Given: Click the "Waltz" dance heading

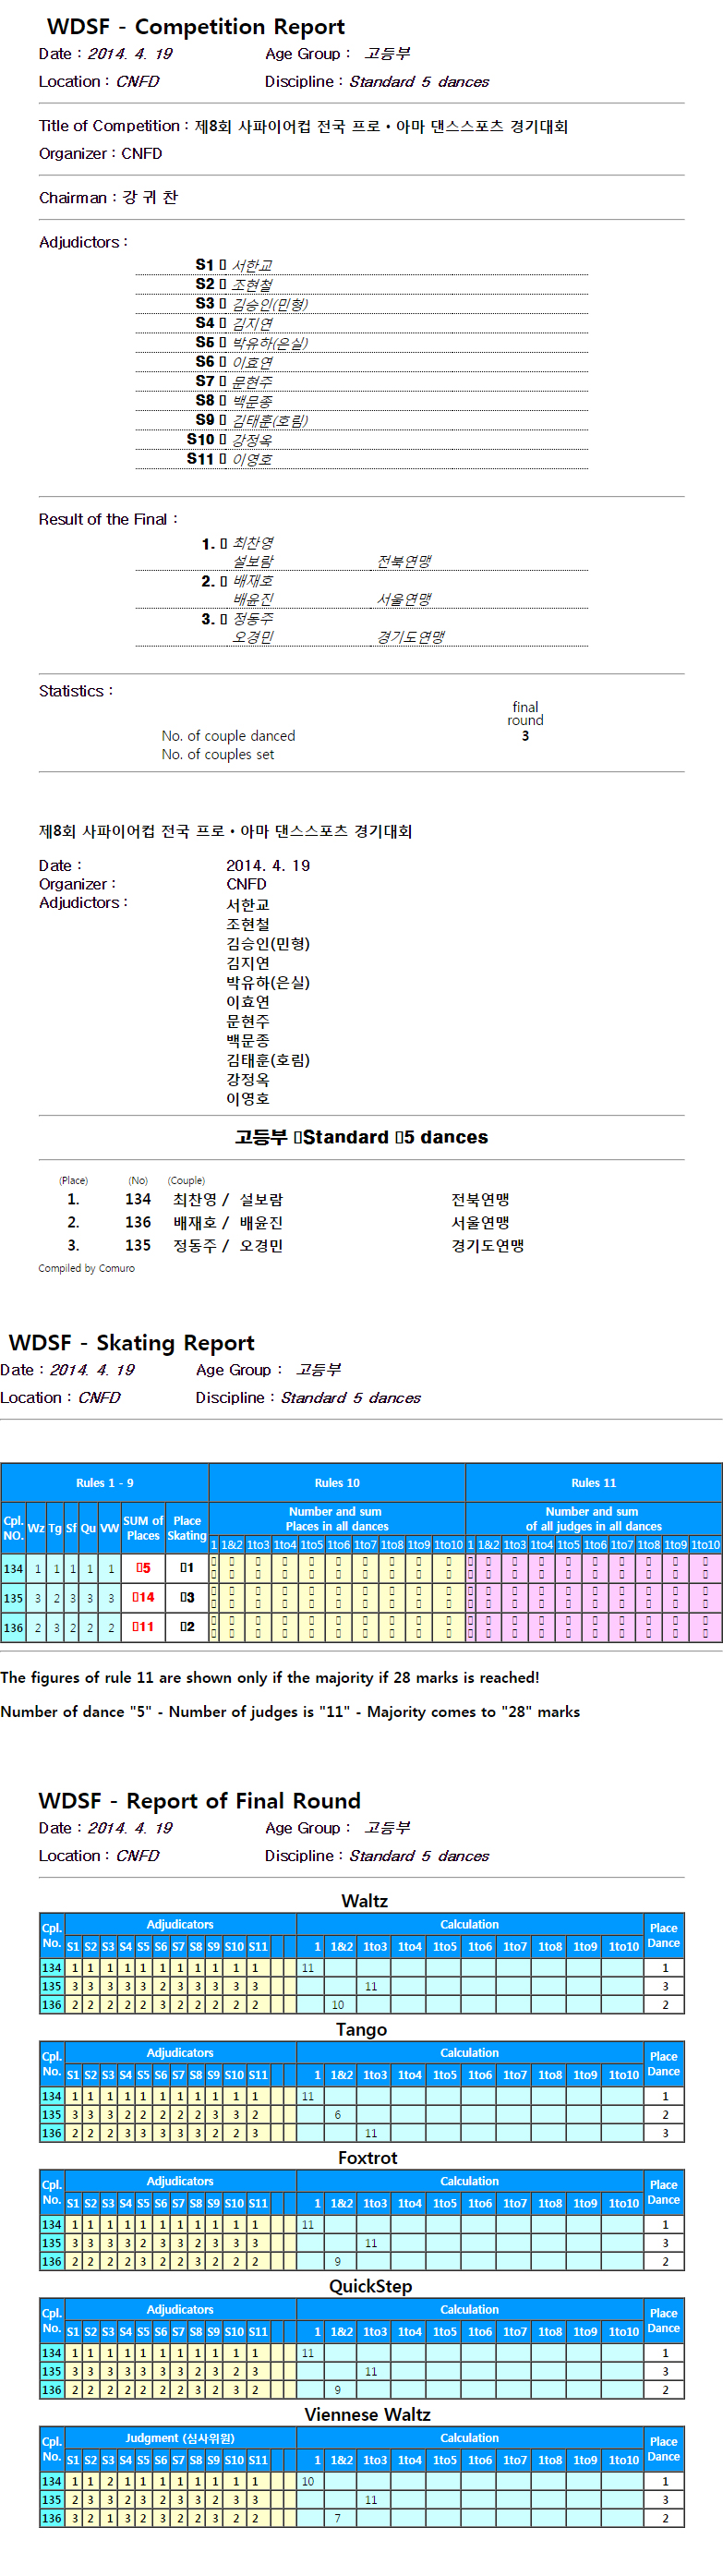Looking at the screenshot, I should 364,1902.
